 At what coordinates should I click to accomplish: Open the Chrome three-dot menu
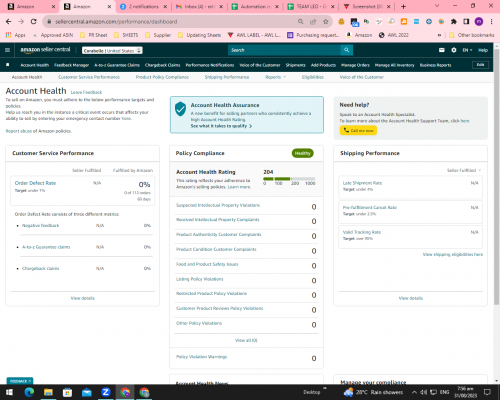coord(491,22)
